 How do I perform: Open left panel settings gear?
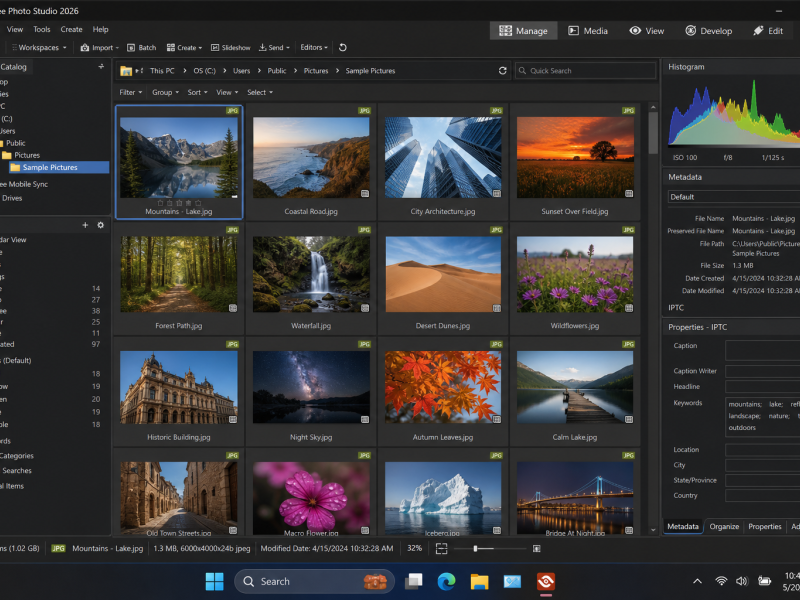(x=101, y=225)
